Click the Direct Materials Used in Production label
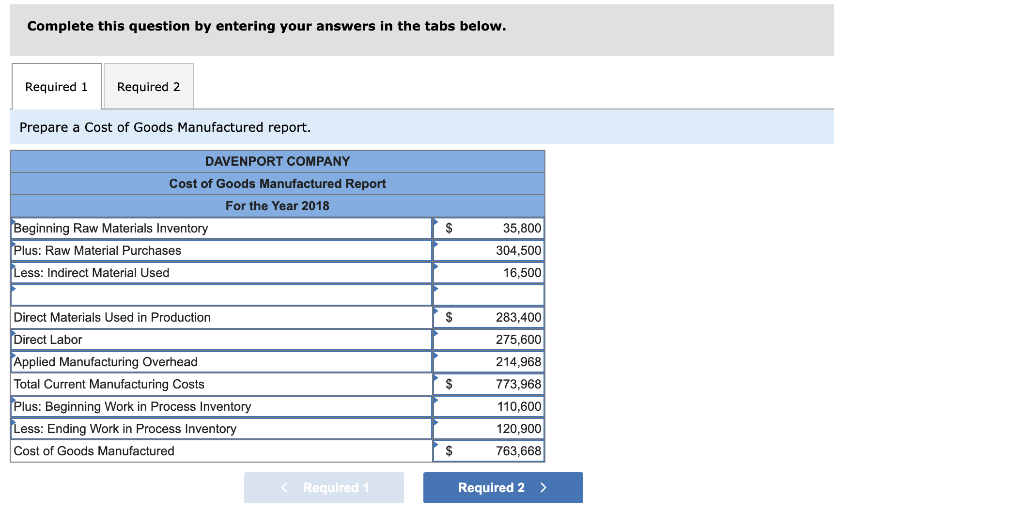 click(x=112, y=317)
